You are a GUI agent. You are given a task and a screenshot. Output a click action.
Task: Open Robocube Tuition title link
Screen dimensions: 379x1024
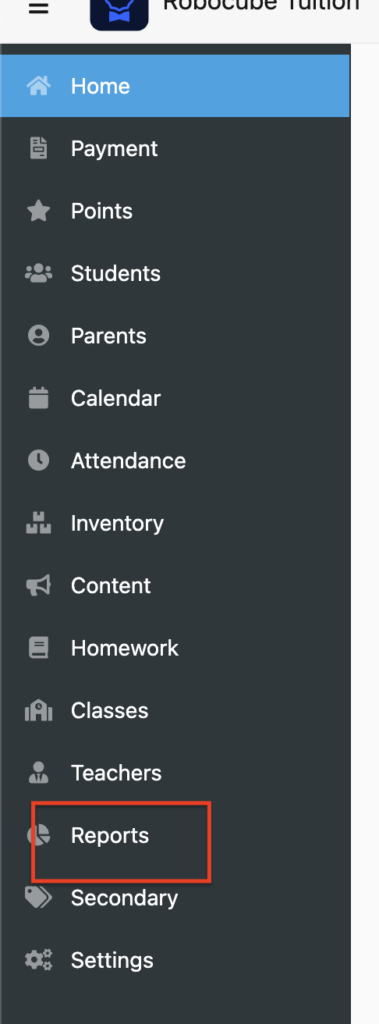tap(261, 7)
